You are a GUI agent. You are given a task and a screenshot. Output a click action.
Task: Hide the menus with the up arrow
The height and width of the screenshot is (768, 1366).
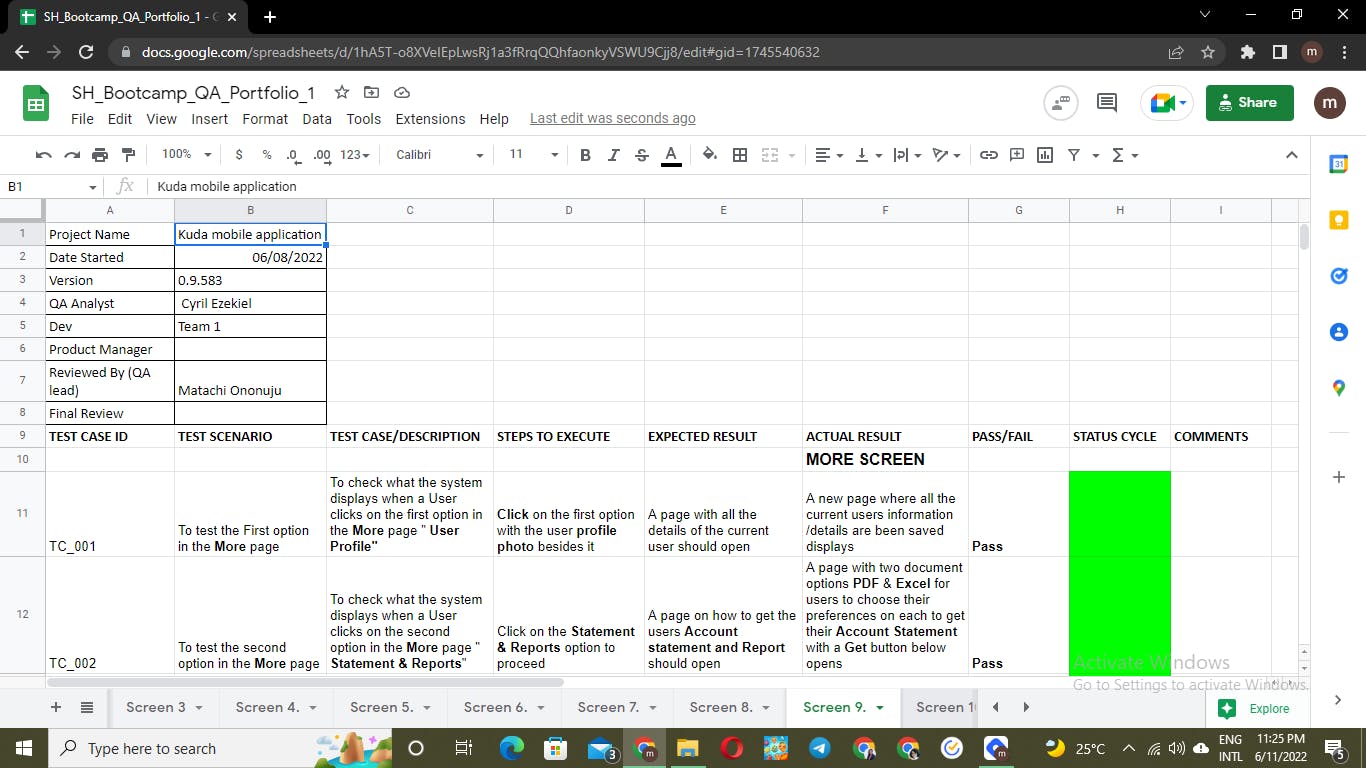click(1292, 155)
